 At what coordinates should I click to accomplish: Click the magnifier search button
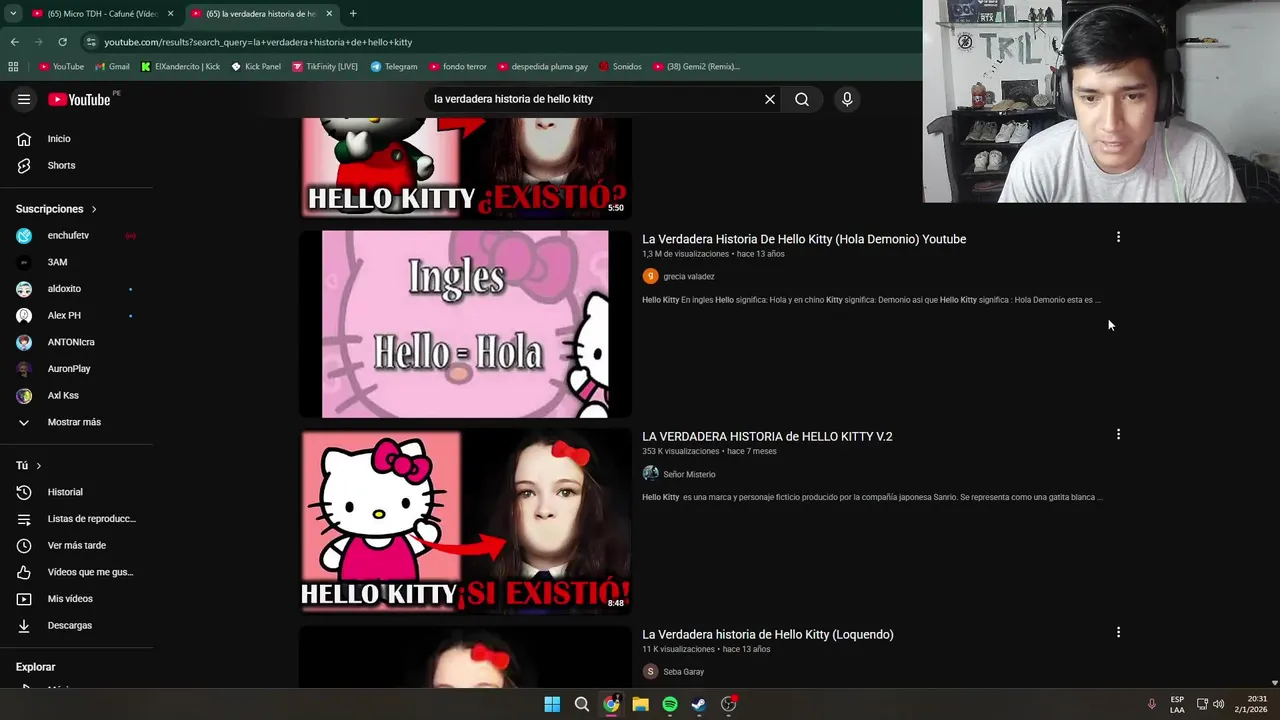pos(802,99)
